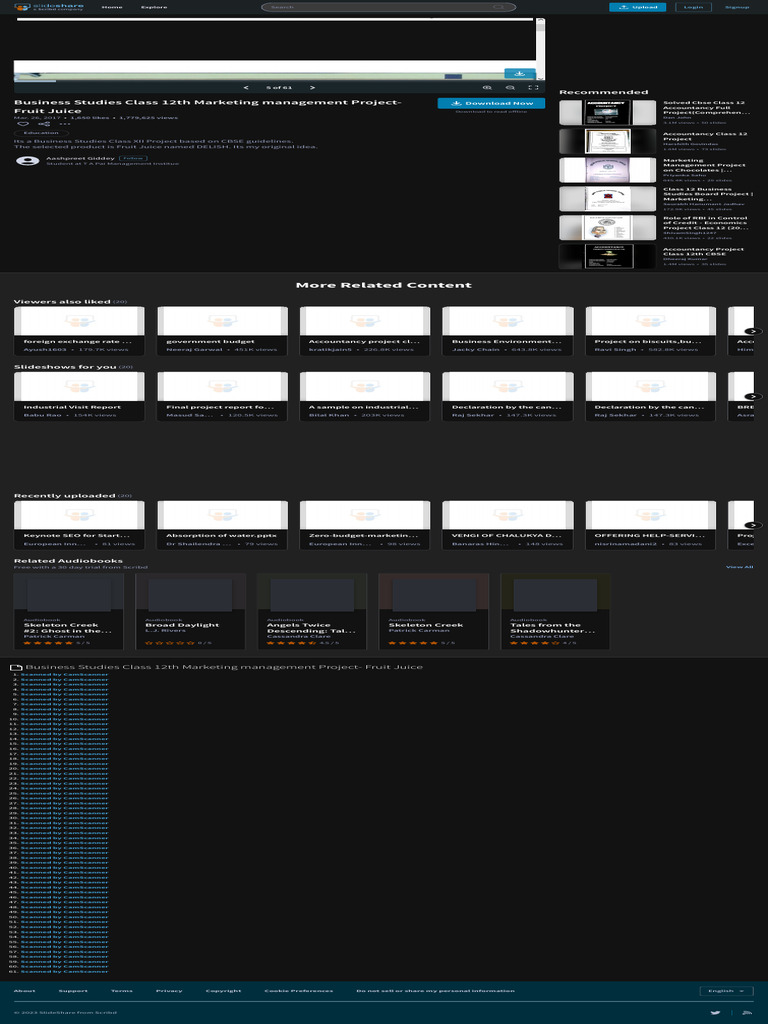Open Angels Twice Descending audiobook
This screenshot has width=768, height=1024.
312,611
